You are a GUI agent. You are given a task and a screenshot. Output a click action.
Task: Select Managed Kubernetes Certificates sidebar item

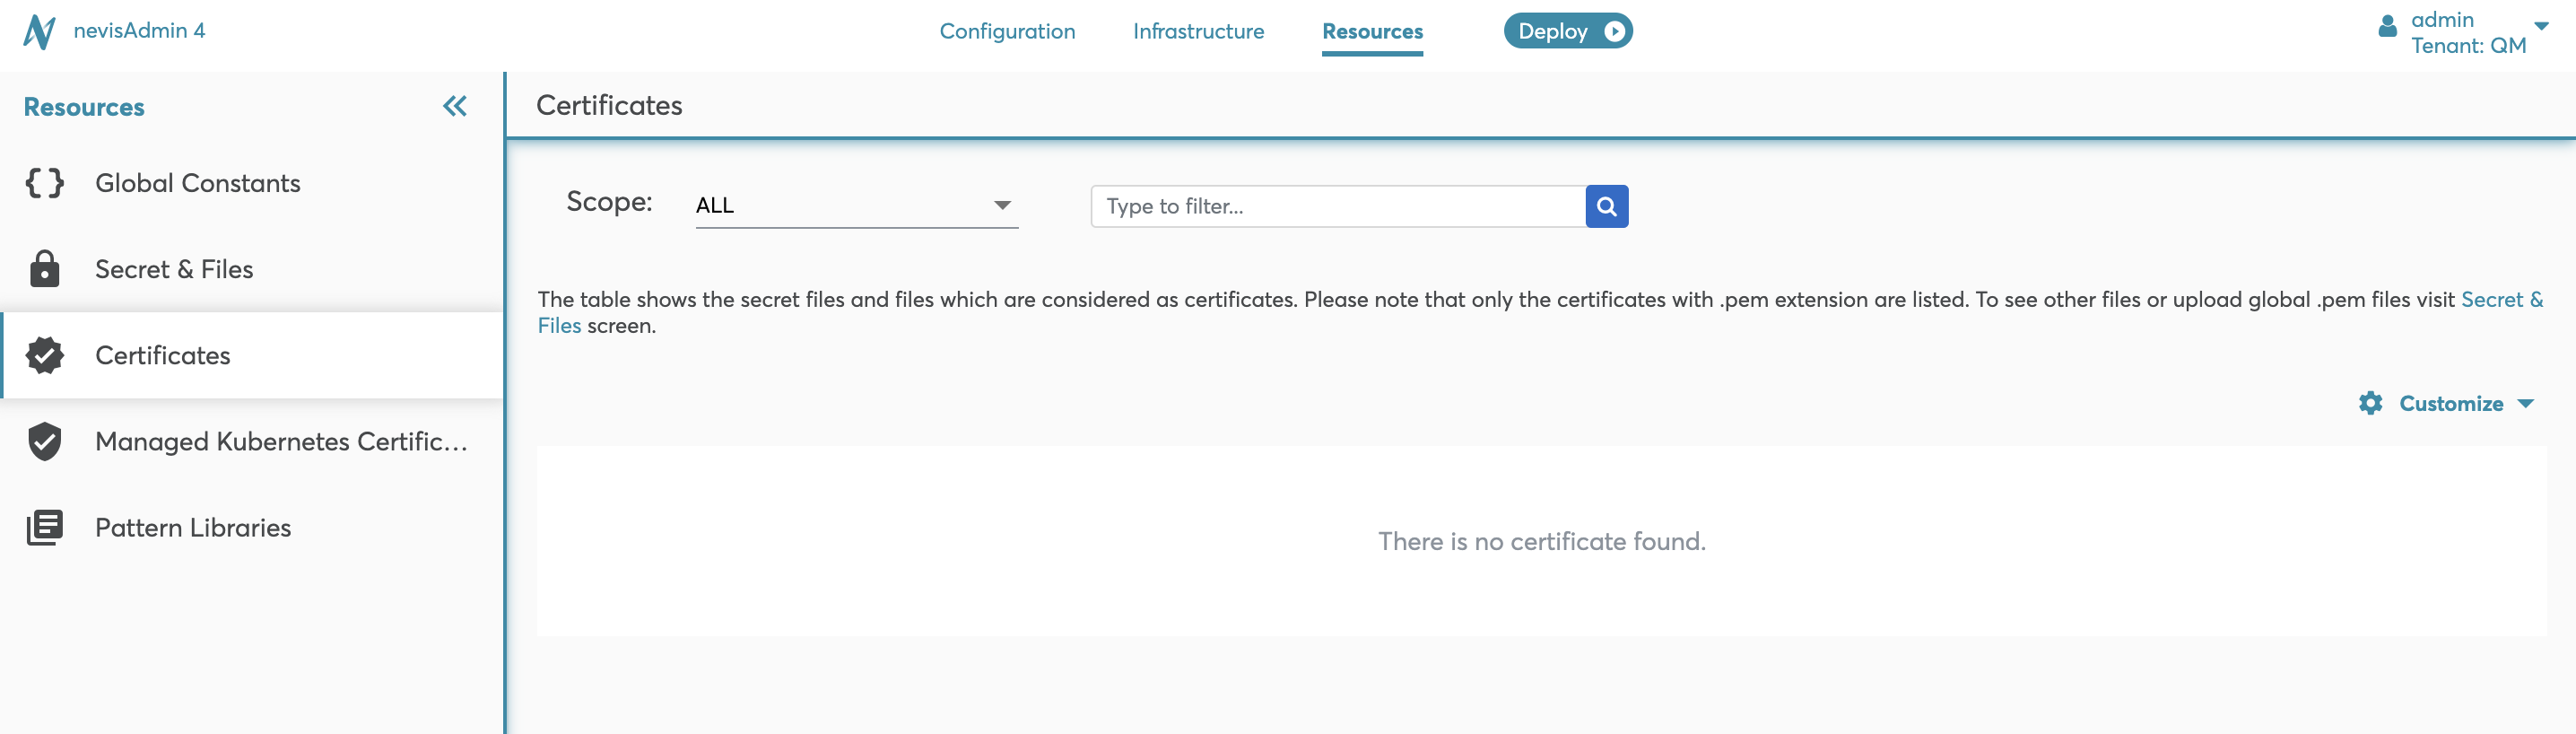(x=281, y=441)
